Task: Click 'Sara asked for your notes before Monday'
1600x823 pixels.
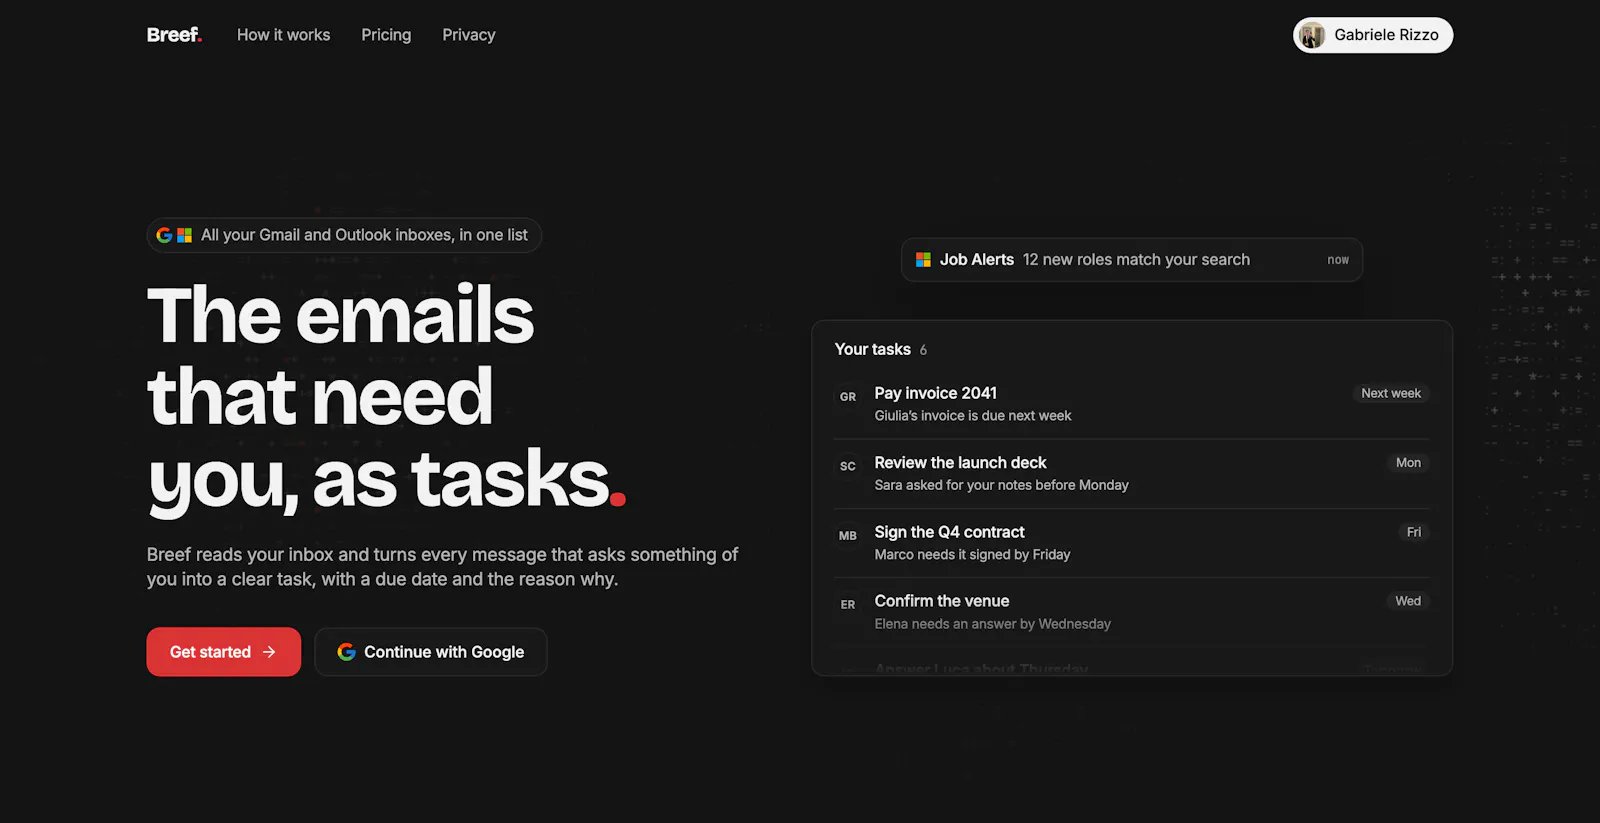Action: coord(1001,485)
